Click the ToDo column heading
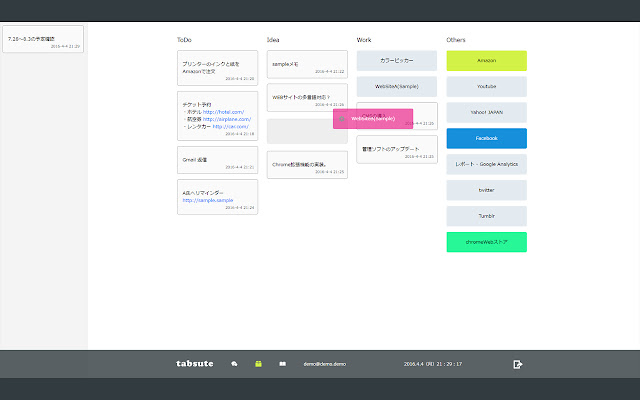Viewport: 640px width, 400px height. [x=184, y=40]
